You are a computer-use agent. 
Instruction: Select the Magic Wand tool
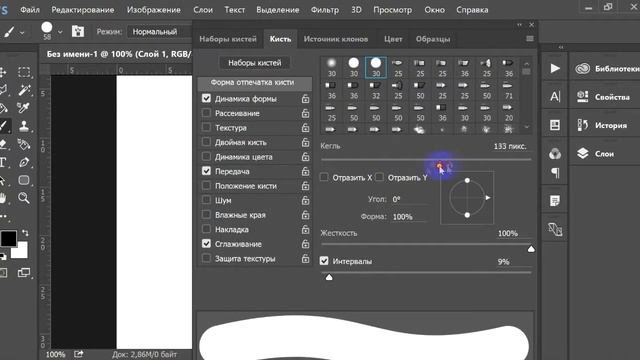point(24,90)
